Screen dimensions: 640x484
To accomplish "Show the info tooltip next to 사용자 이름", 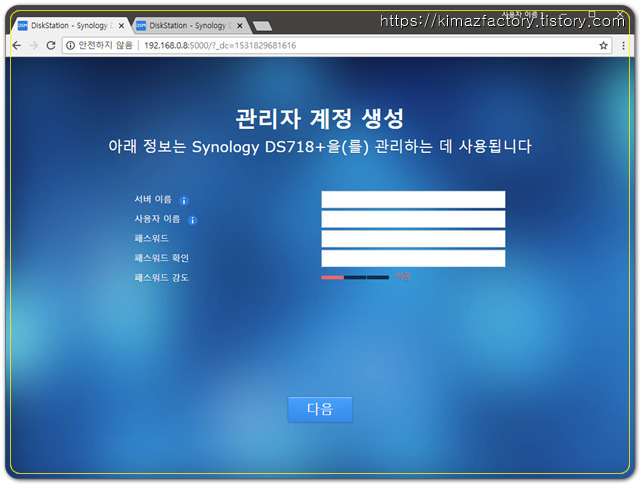I will pos(192,220).
